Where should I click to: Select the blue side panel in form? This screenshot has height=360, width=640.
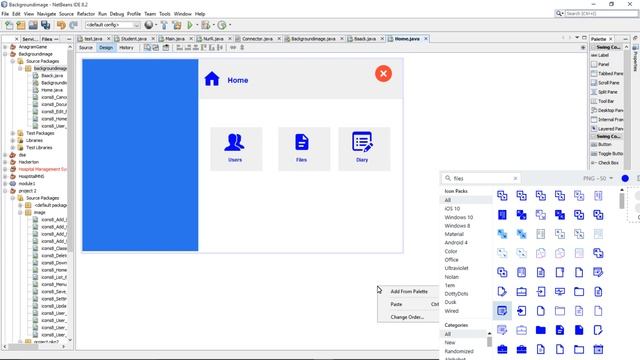point(140,155)
